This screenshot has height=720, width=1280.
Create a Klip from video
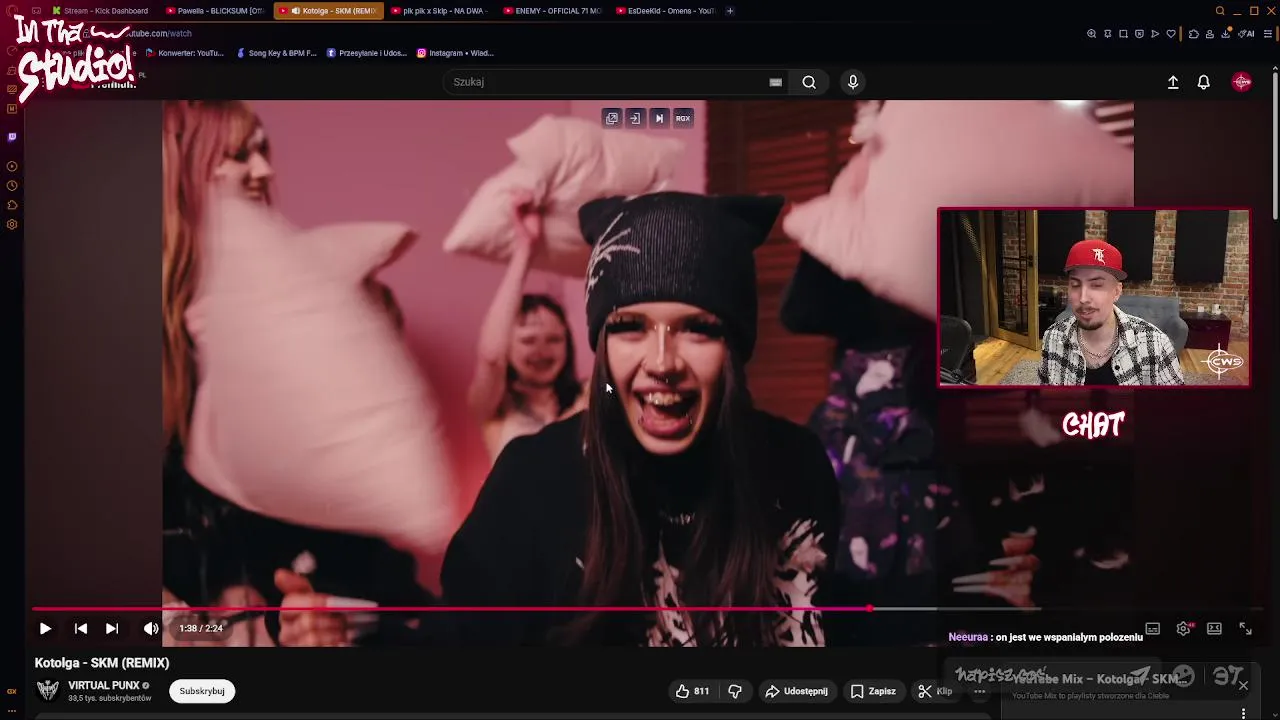pyautogui.click(x=935, y=691)
